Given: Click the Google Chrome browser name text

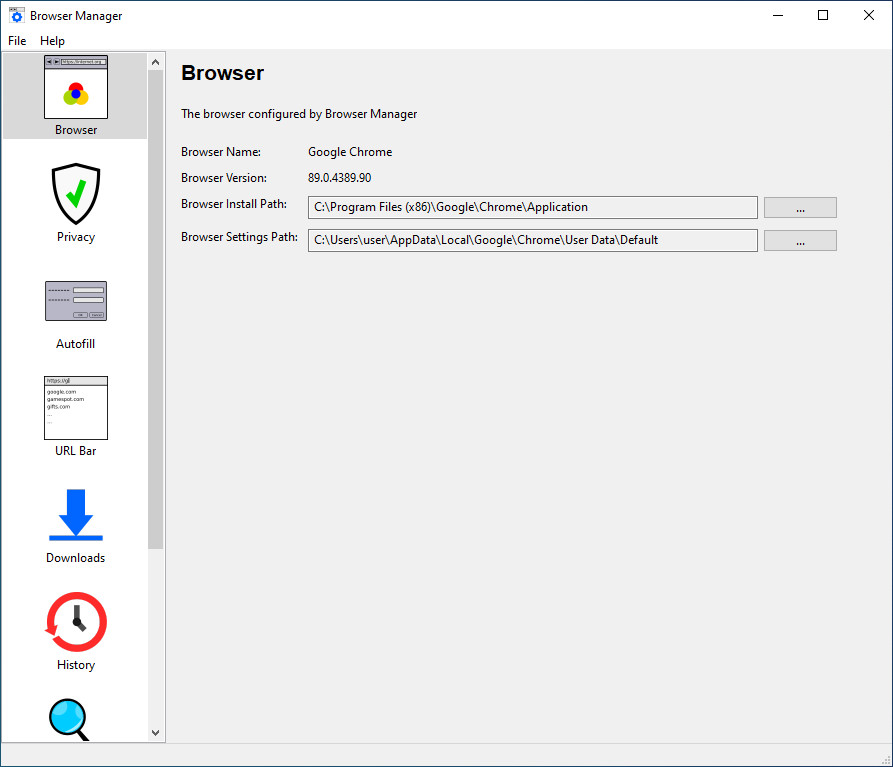Looking at the screenshot, I should click(350, 152).
